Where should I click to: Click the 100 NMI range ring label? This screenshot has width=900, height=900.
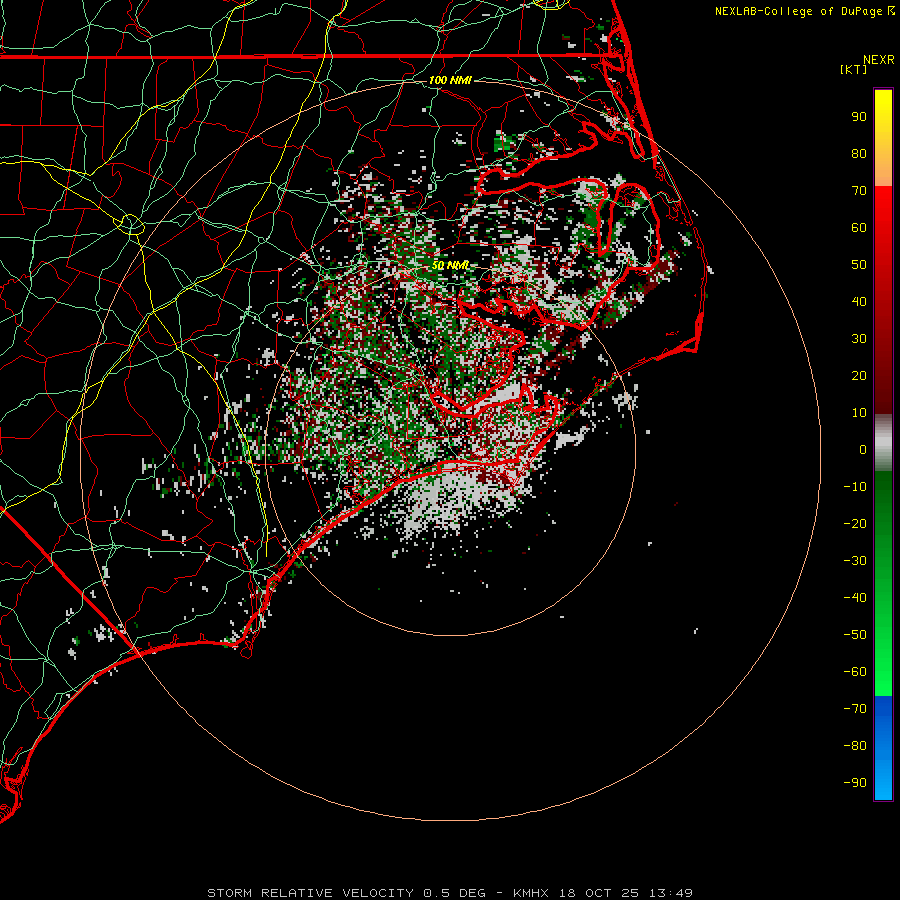point(450,80)
